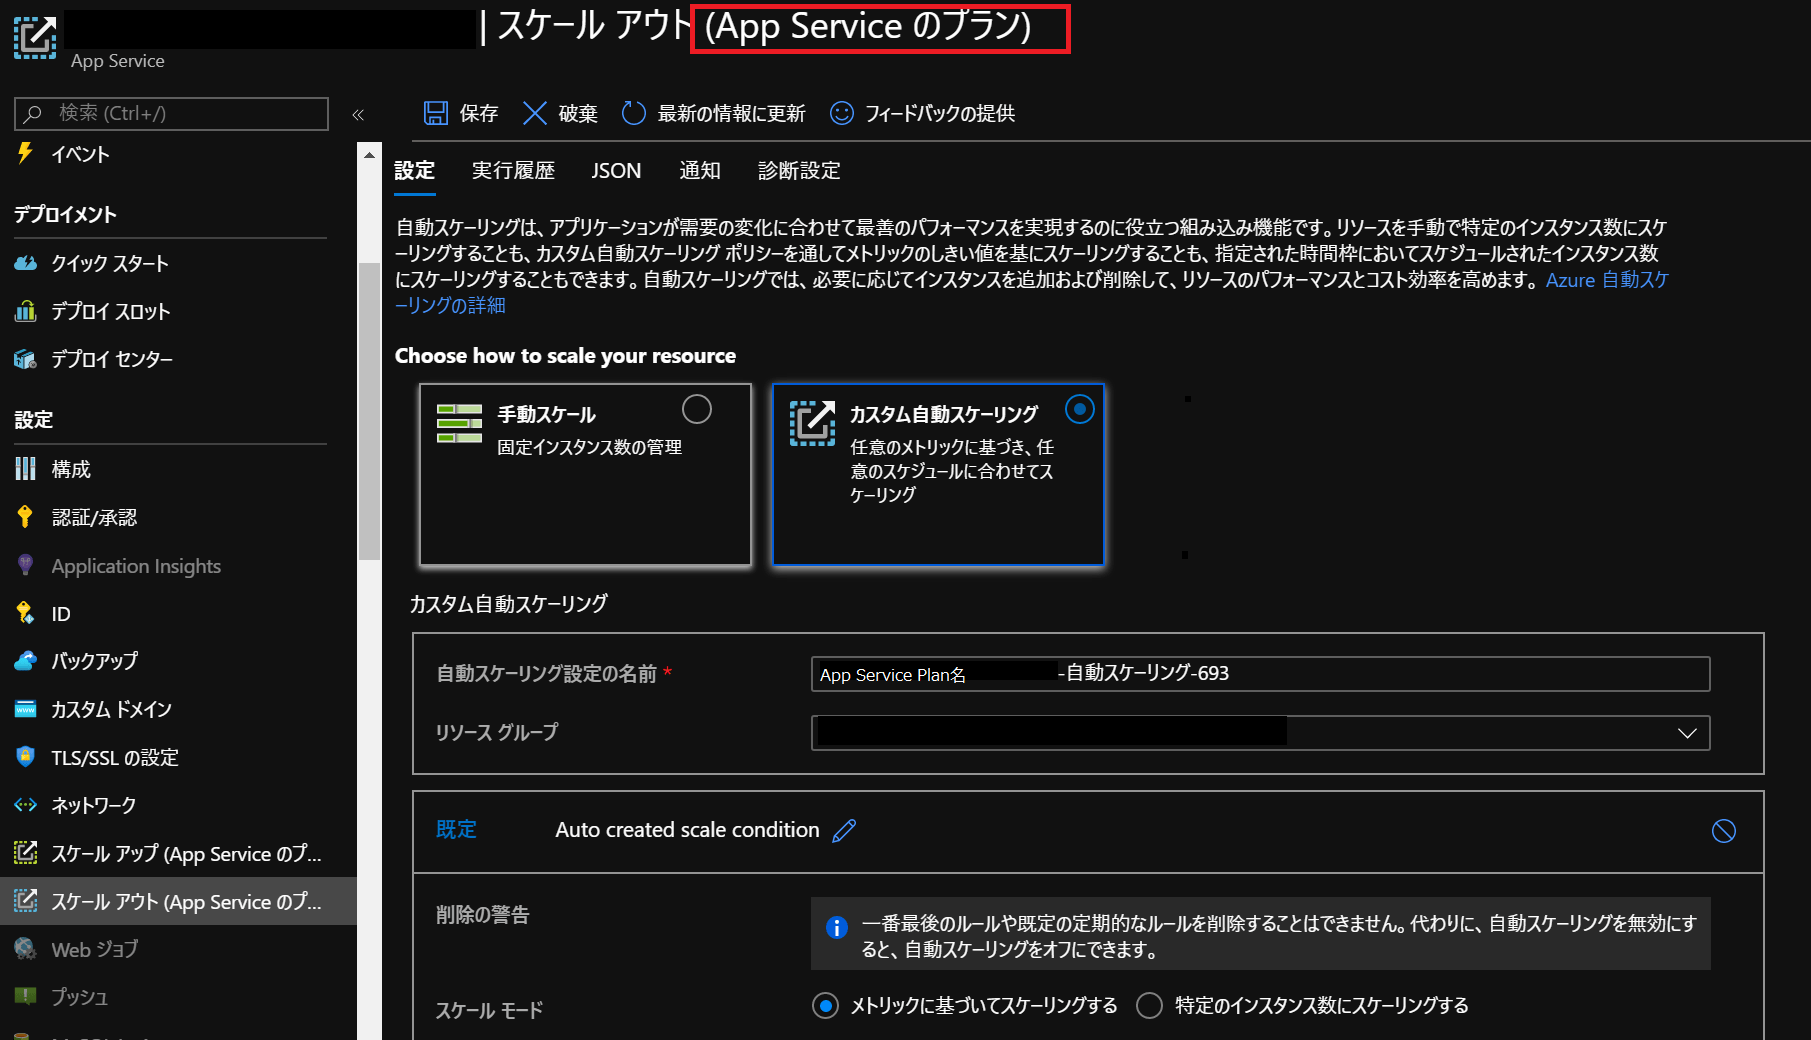Open the Azure 自動スケーリングの詳細 link
The height and width of the screenshot is (1040, 1811).
click(x=1607, y=281)
